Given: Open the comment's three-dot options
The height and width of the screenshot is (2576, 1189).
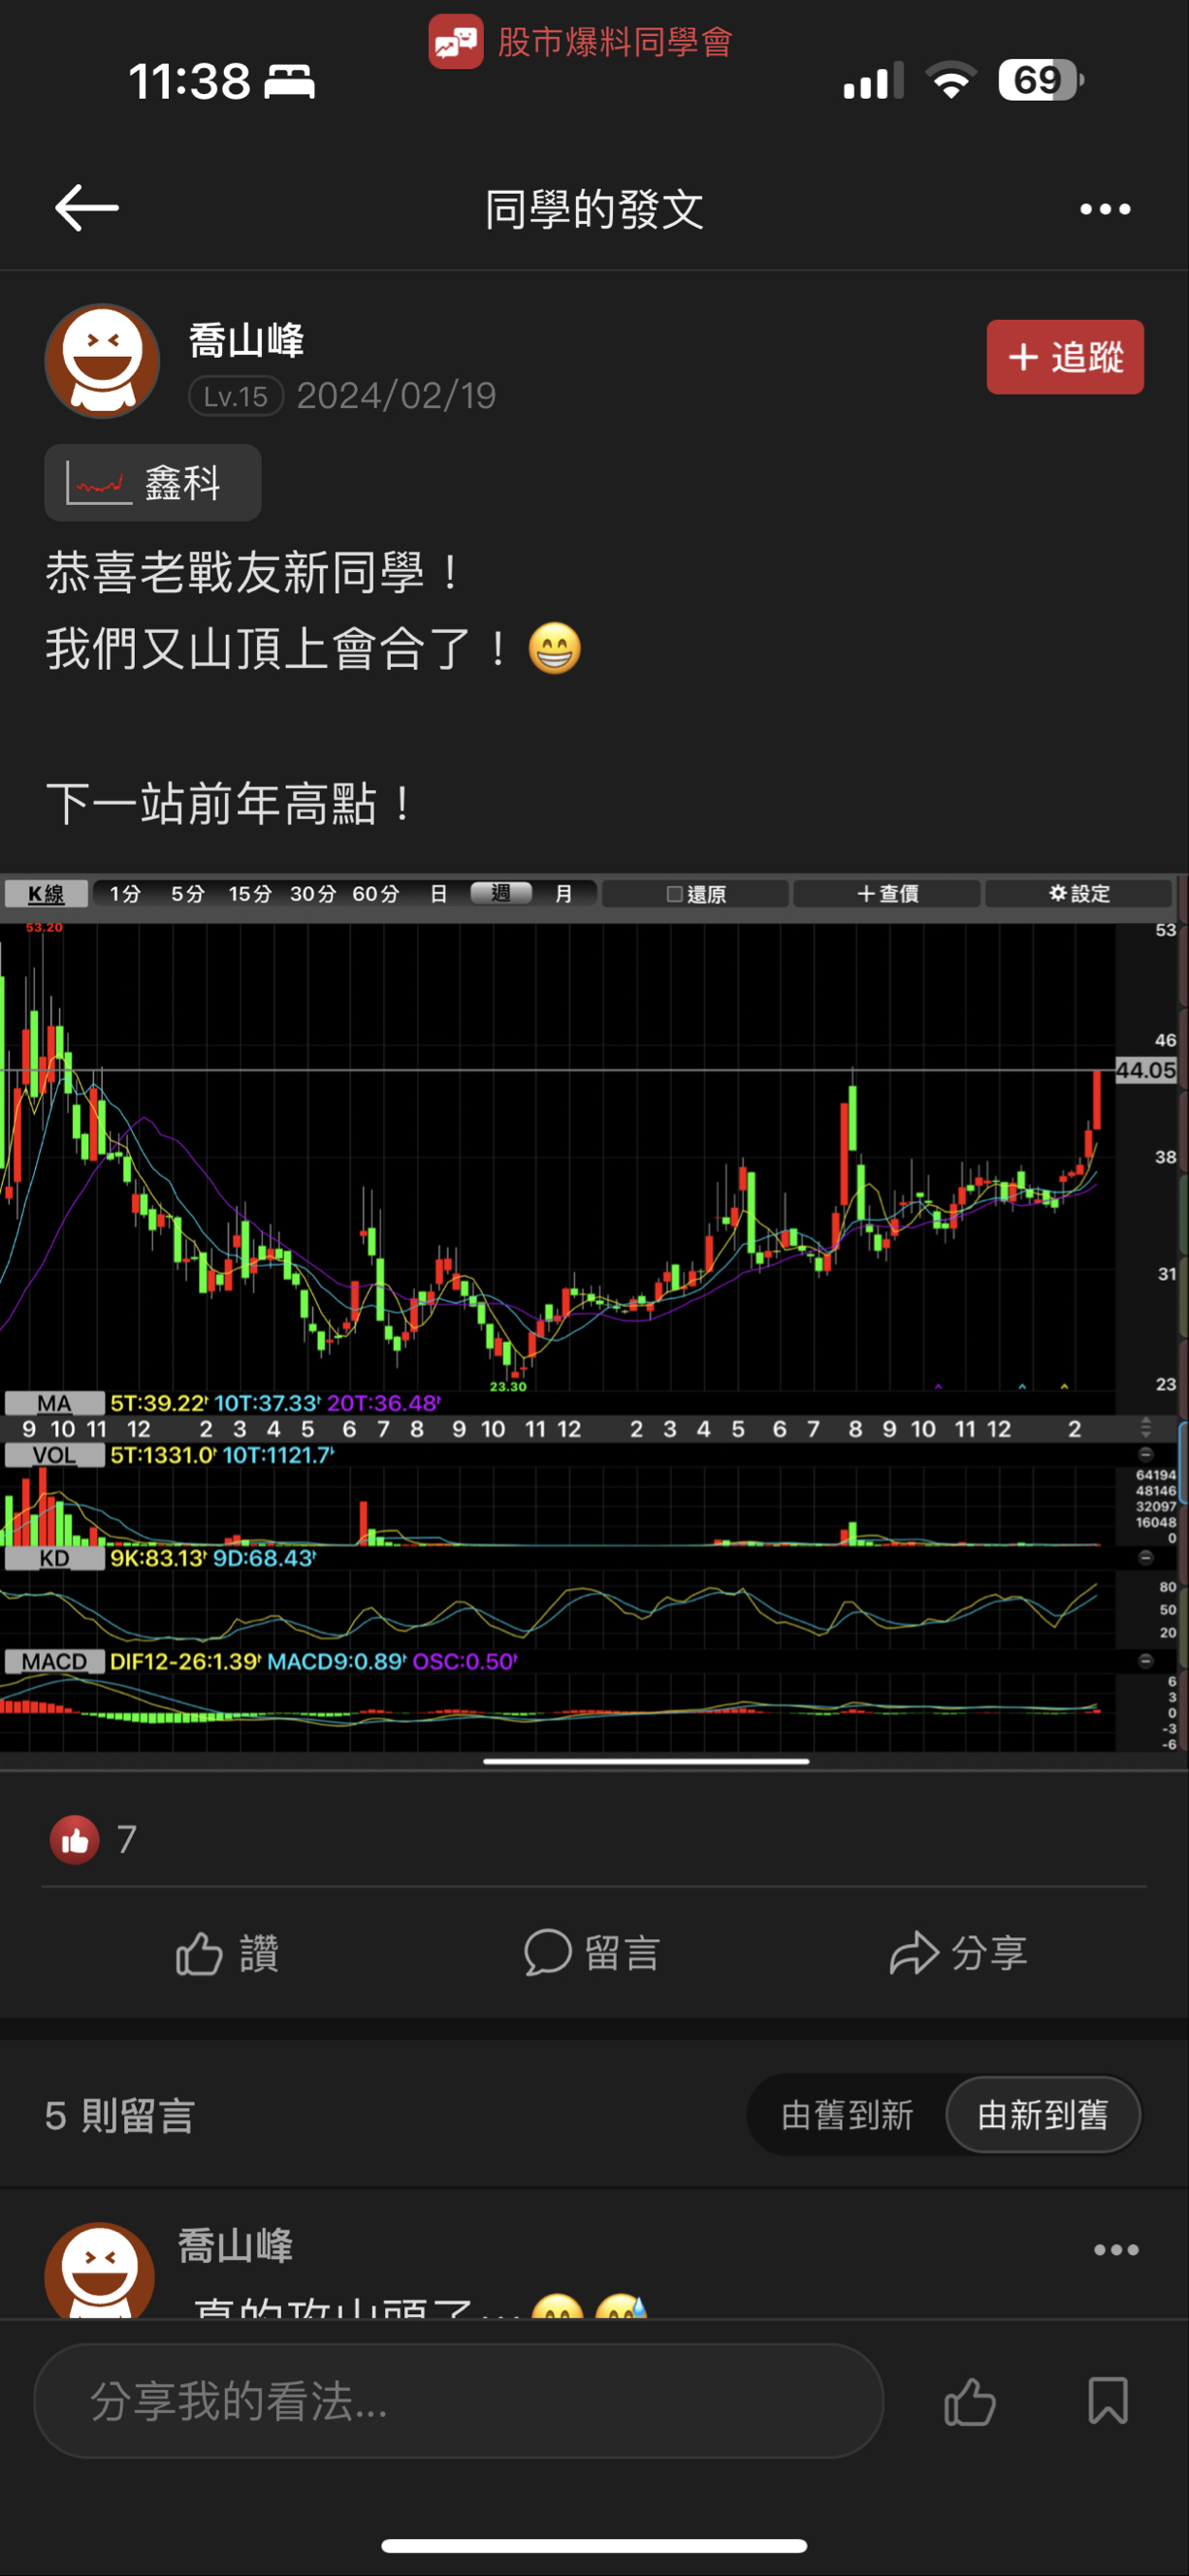Looking at the screenshot, I should tap(1115, 2250).
